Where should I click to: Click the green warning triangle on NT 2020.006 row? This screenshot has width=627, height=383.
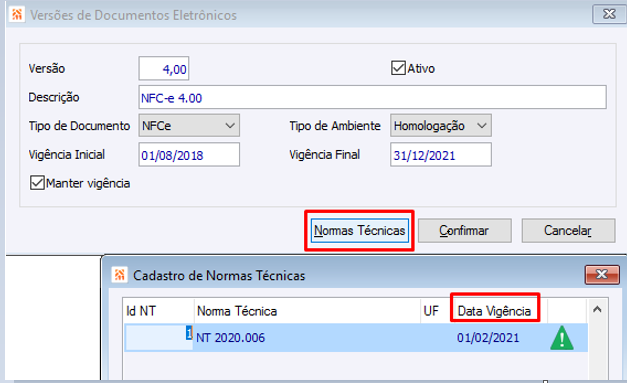pyautogui.click(x=562, y=338)
